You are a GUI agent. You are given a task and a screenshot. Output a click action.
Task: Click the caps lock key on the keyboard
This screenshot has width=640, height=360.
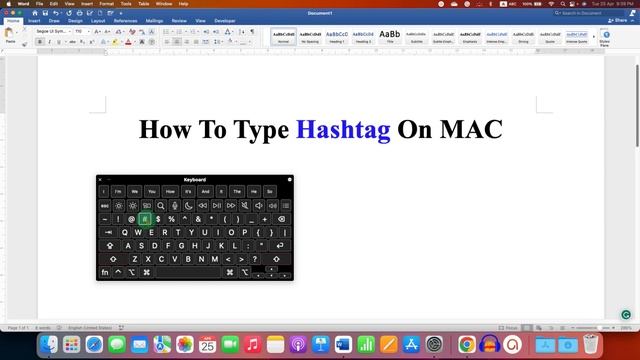pos(110,246)
